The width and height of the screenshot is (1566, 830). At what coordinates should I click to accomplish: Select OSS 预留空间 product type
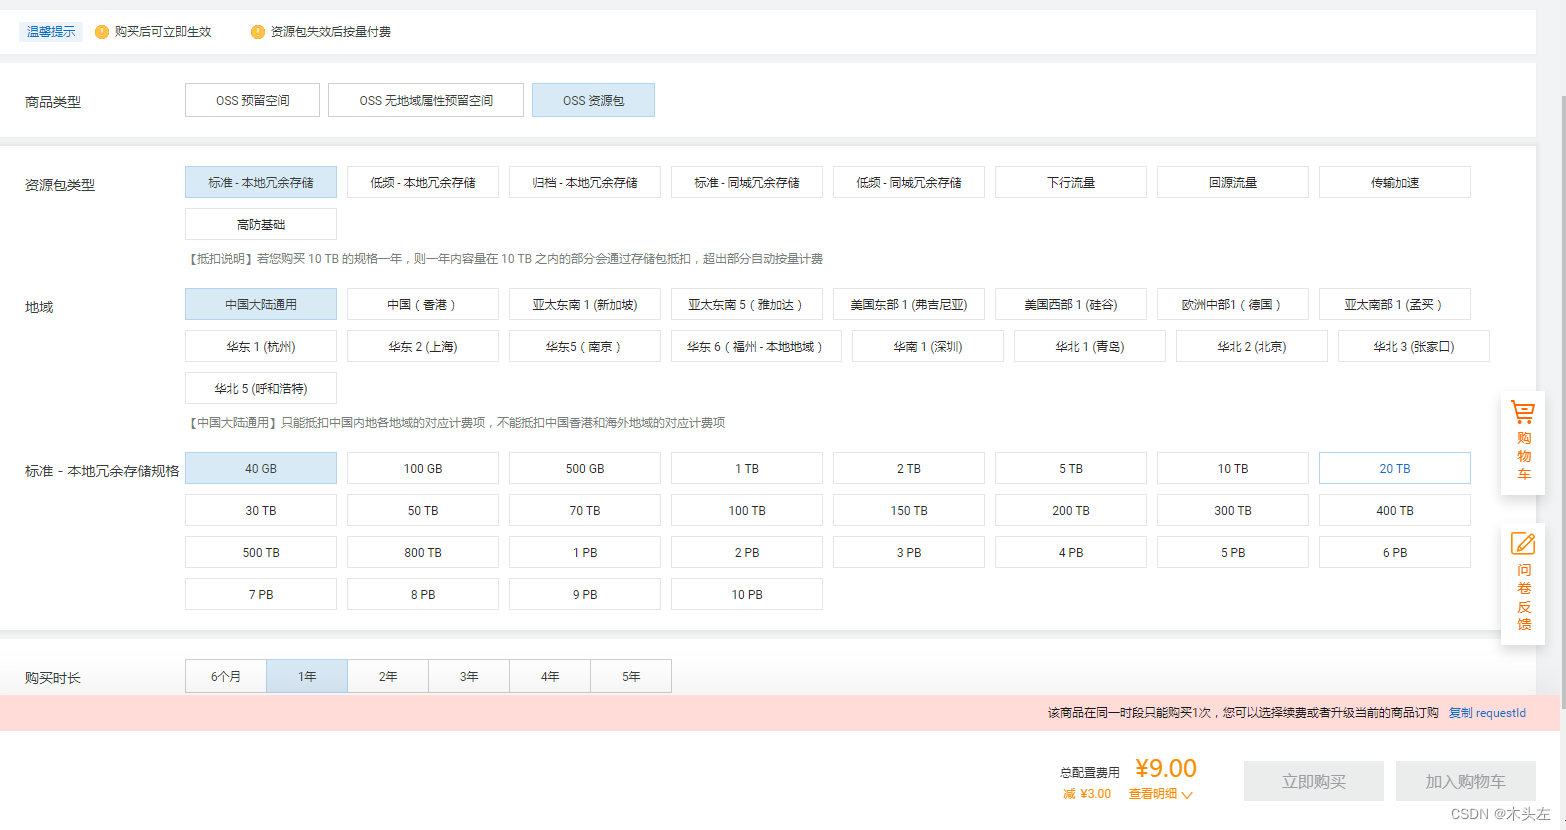click(252, 100)
